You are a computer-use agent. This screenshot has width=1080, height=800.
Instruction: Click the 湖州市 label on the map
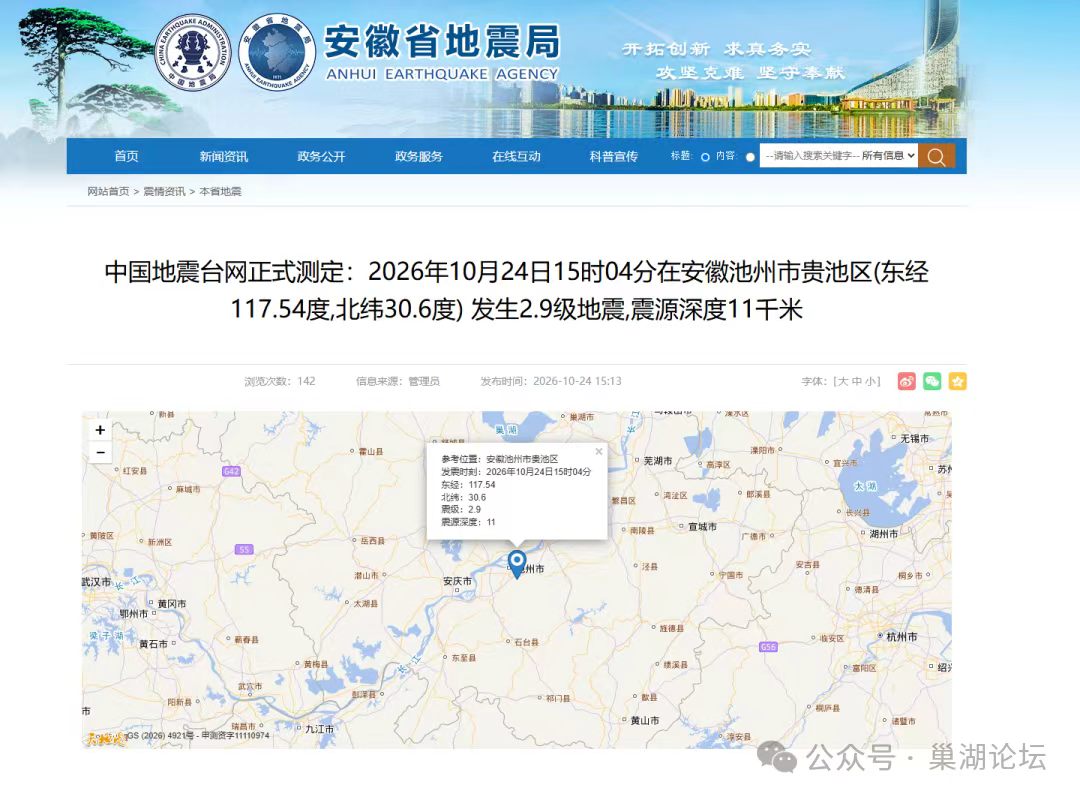pyautogui.click(x=884, y=533)
